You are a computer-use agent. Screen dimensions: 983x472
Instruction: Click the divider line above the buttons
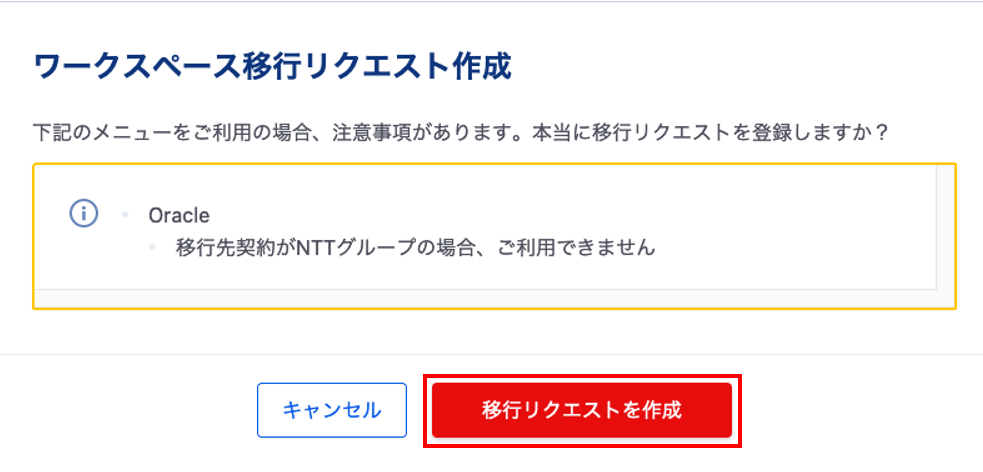492,355
